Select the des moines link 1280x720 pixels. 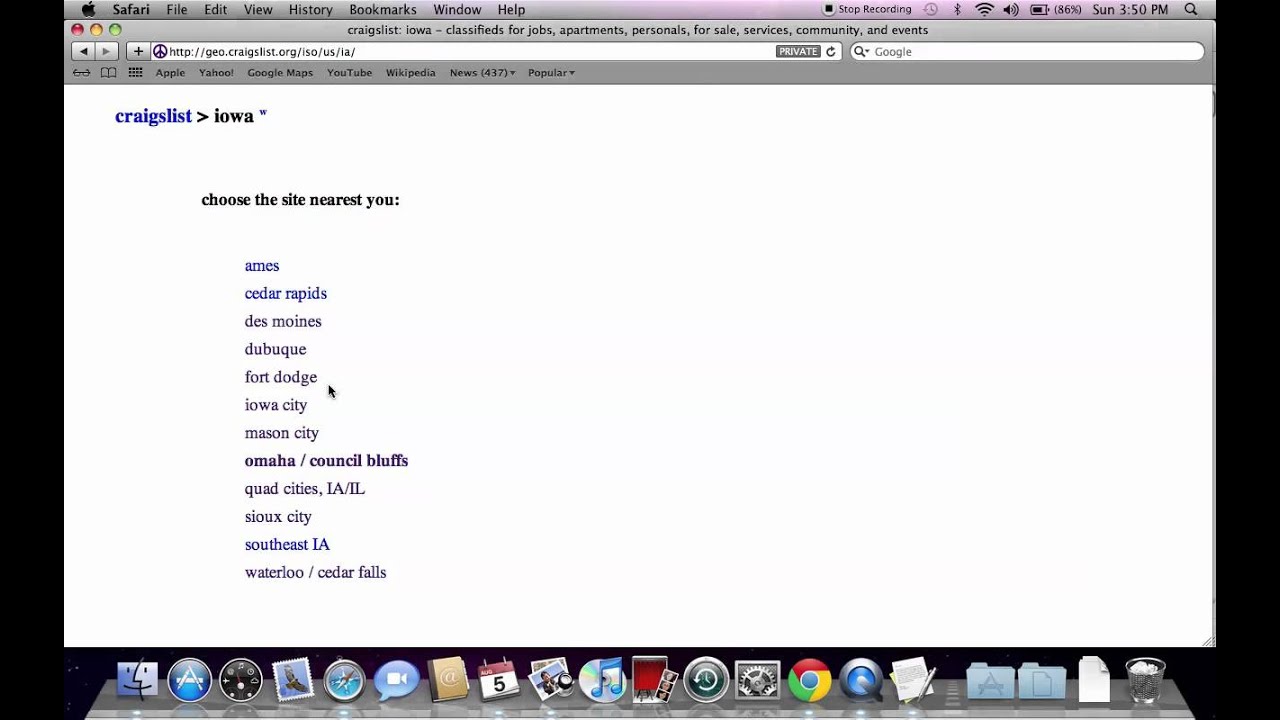click(283, 322)
